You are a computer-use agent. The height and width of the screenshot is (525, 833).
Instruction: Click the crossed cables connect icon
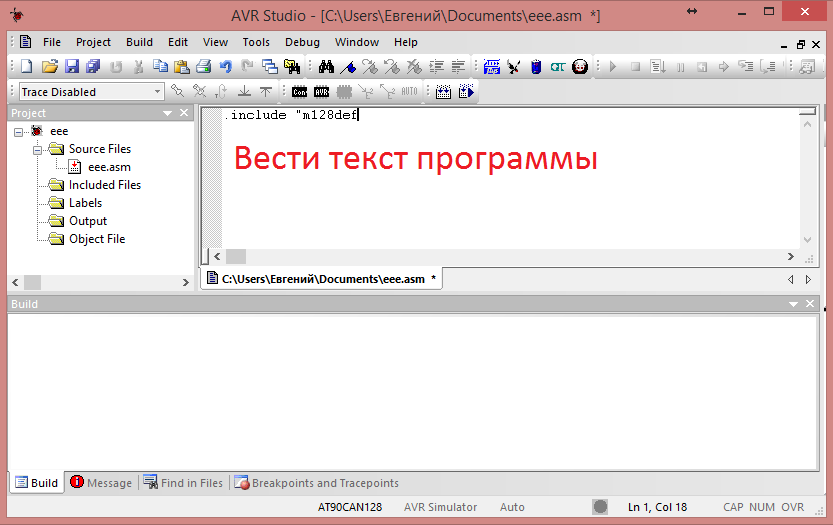514,66
